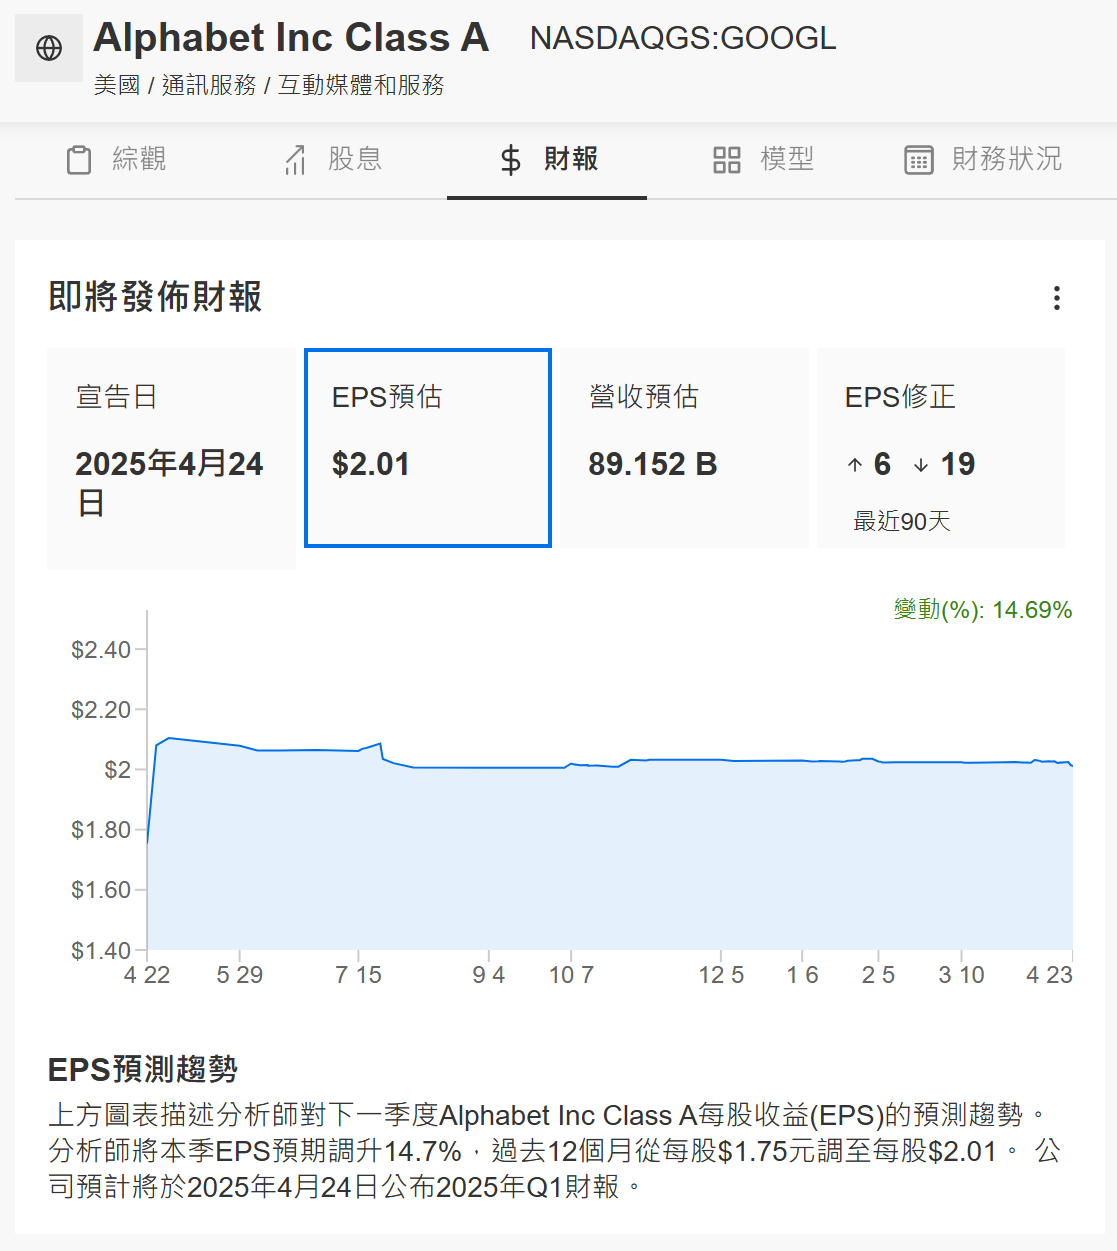Click the 9 4 date on x-axis
Screen dimensions: 1117x1251
tap(489, 975)
